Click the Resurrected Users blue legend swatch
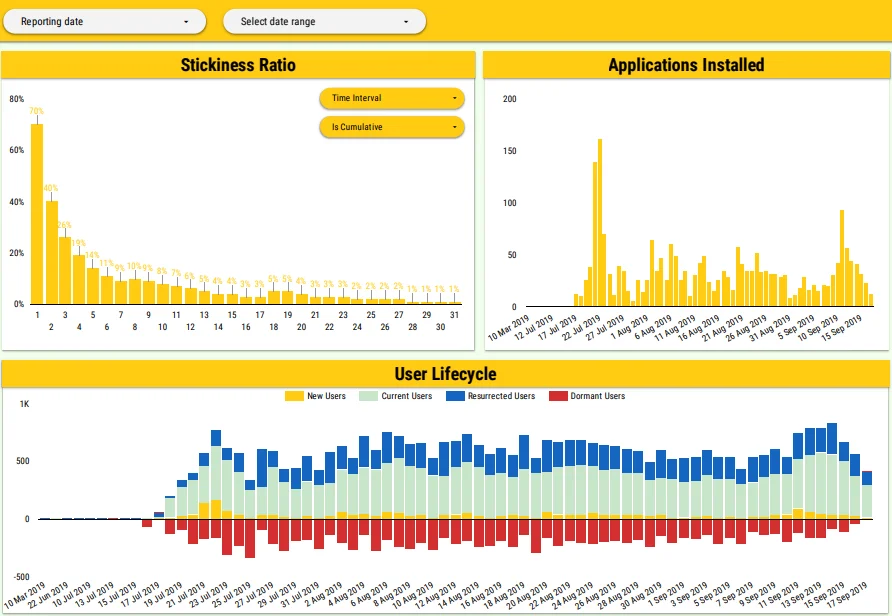The width and height of the screenshot is (892, 616). pyautogui.click(x=455, y=396)
